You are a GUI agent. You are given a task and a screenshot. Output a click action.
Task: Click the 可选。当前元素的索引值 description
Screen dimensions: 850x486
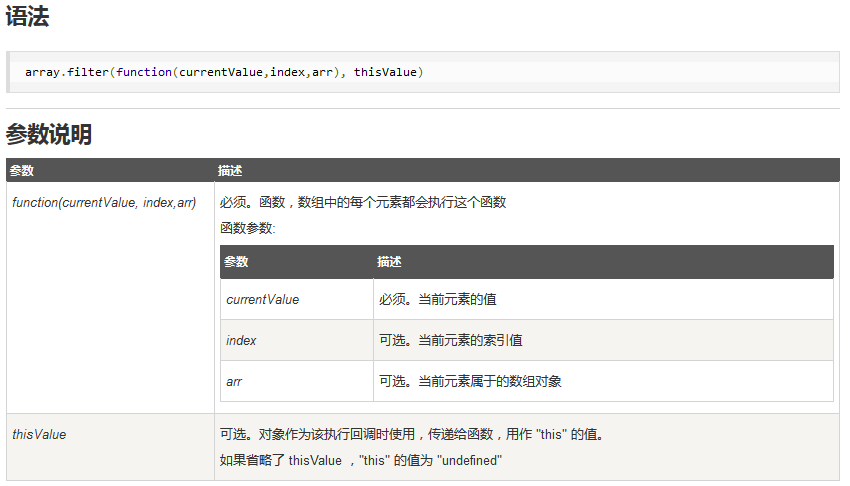pos(450,340)
